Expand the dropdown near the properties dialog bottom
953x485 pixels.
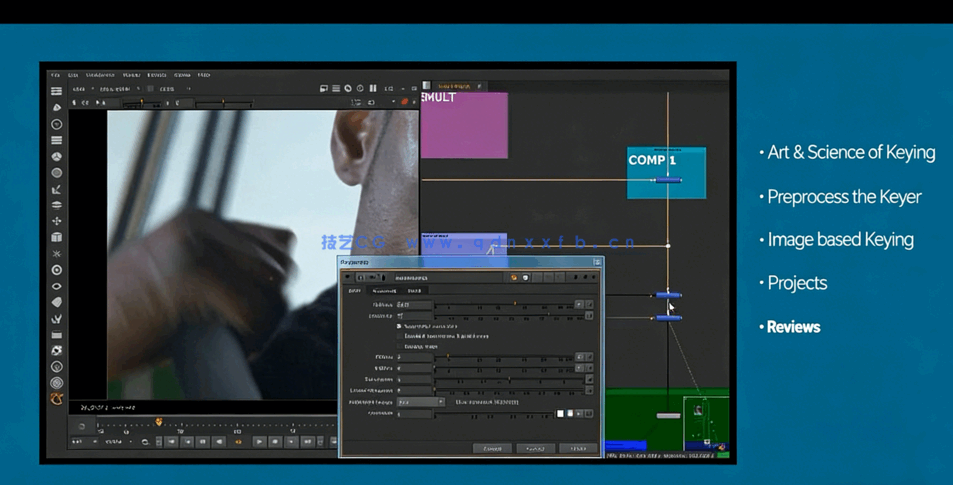pos(420,402)
